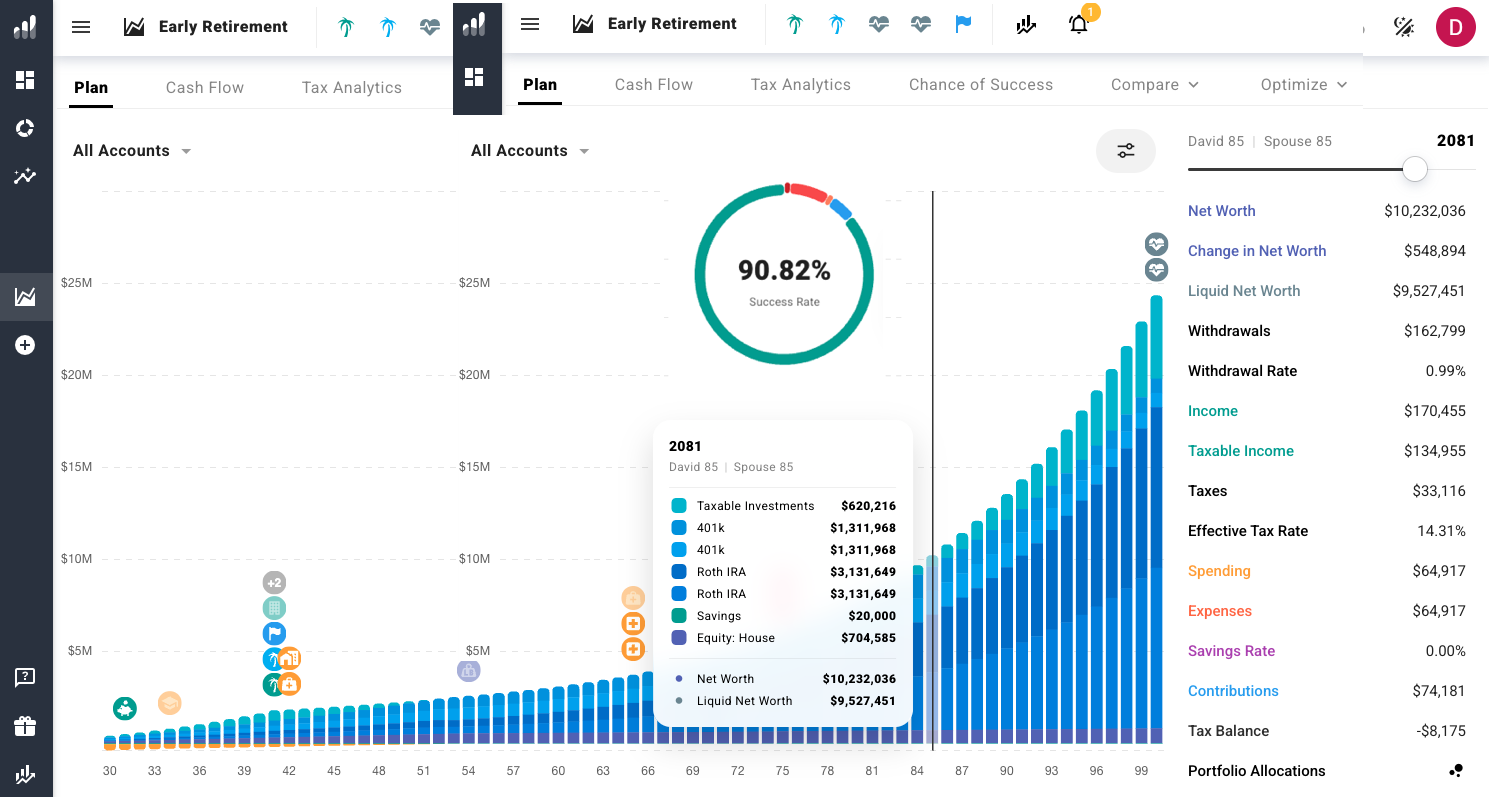
Task: Expand All Accounts dropdown in the background window
Action: click(x=132, y=151)
